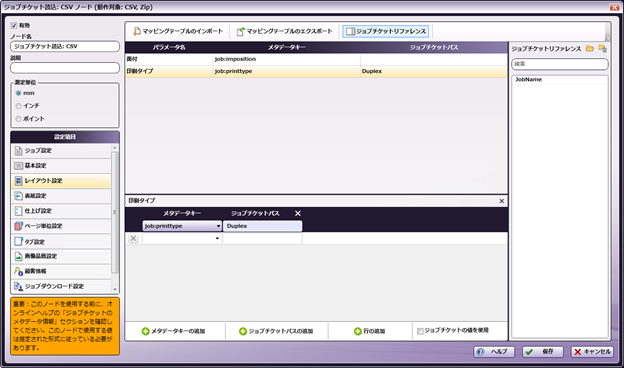The height and width of the screenshot is (368, 624).
Task: Select ページ単位設定 in the settings list
Action: (61, 226)
